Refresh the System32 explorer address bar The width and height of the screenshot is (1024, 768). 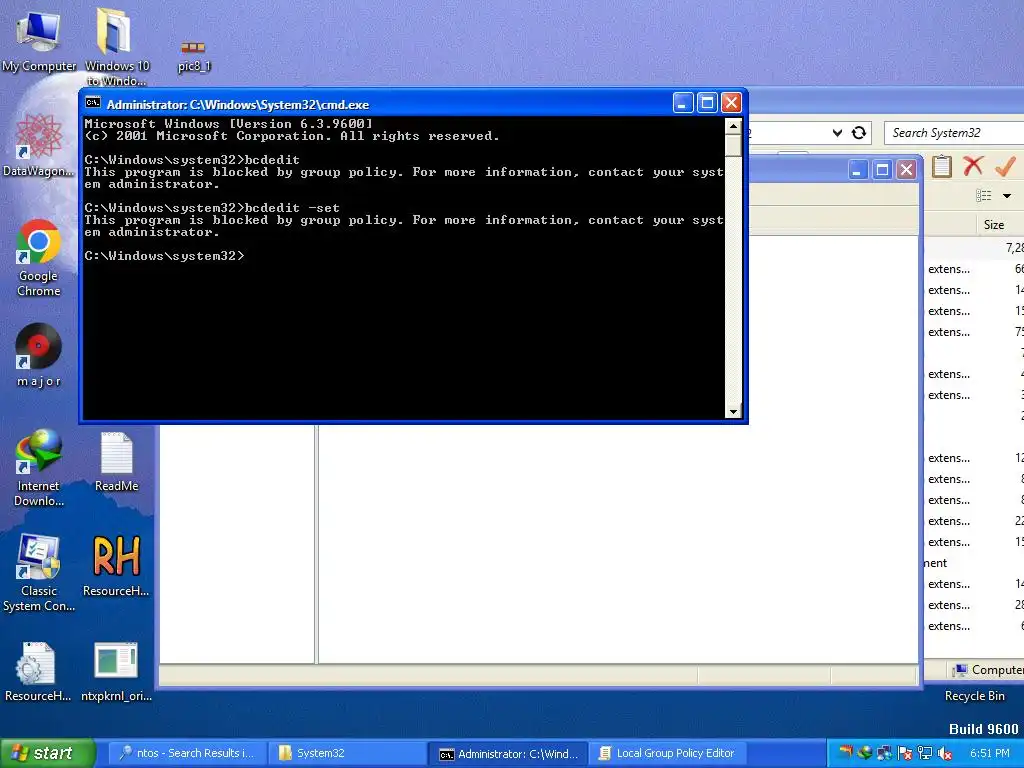pos(859,133)
